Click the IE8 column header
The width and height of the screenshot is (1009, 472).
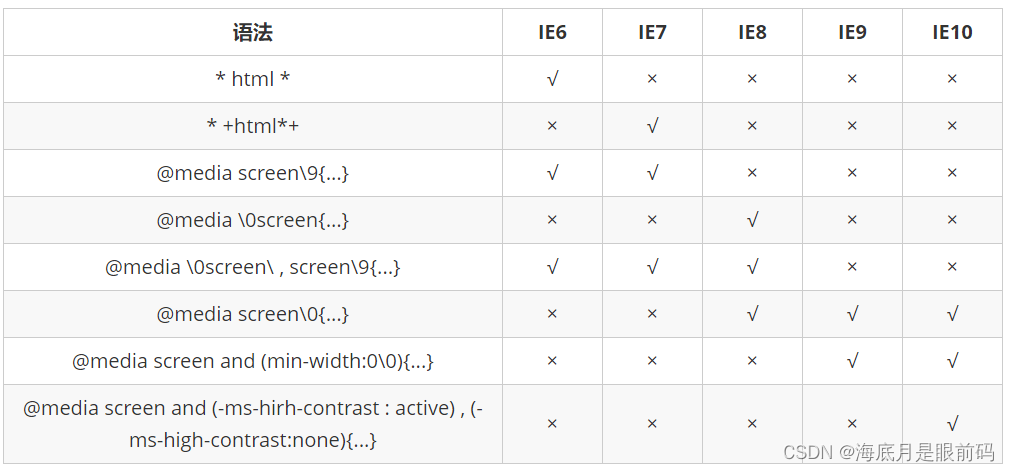[752, 32]
